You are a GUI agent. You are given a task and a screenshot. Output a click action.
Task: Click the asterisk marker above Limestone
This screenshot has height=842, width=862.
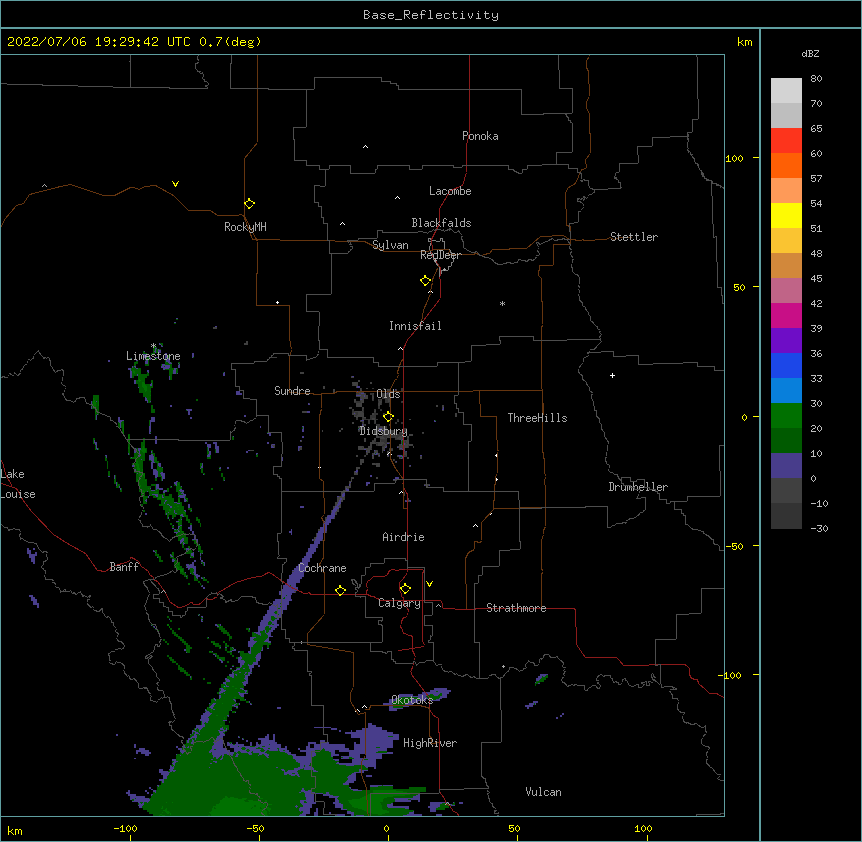tap(153, 346)
